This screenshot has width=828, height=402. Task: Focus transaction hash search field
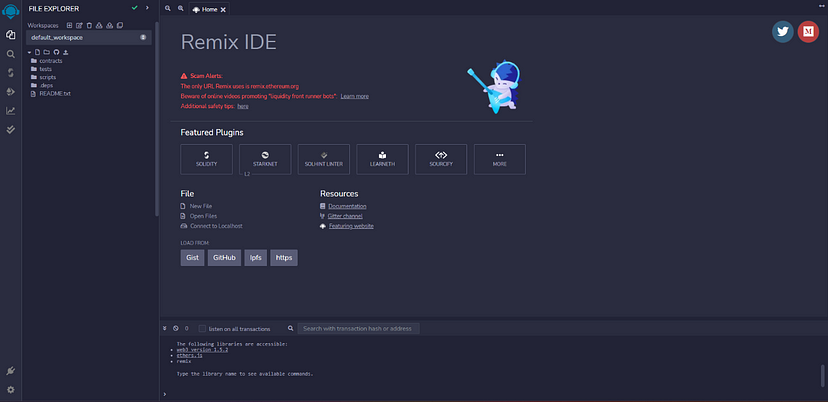[359, 329]
